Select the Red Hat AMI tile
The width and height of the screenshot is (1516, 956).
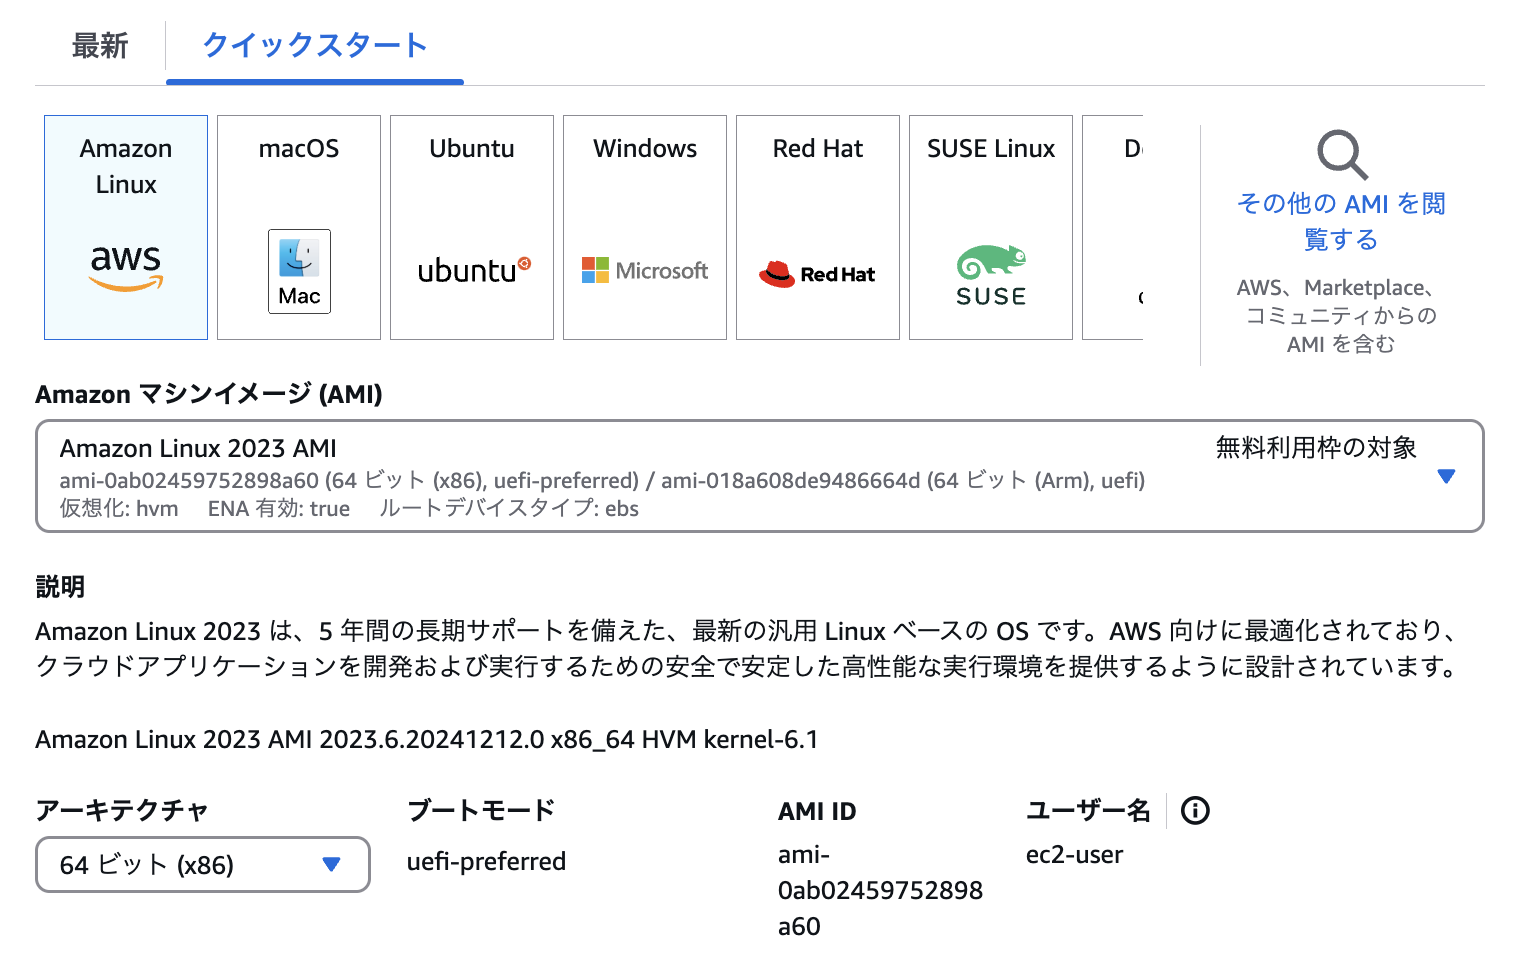pos(818,227)
